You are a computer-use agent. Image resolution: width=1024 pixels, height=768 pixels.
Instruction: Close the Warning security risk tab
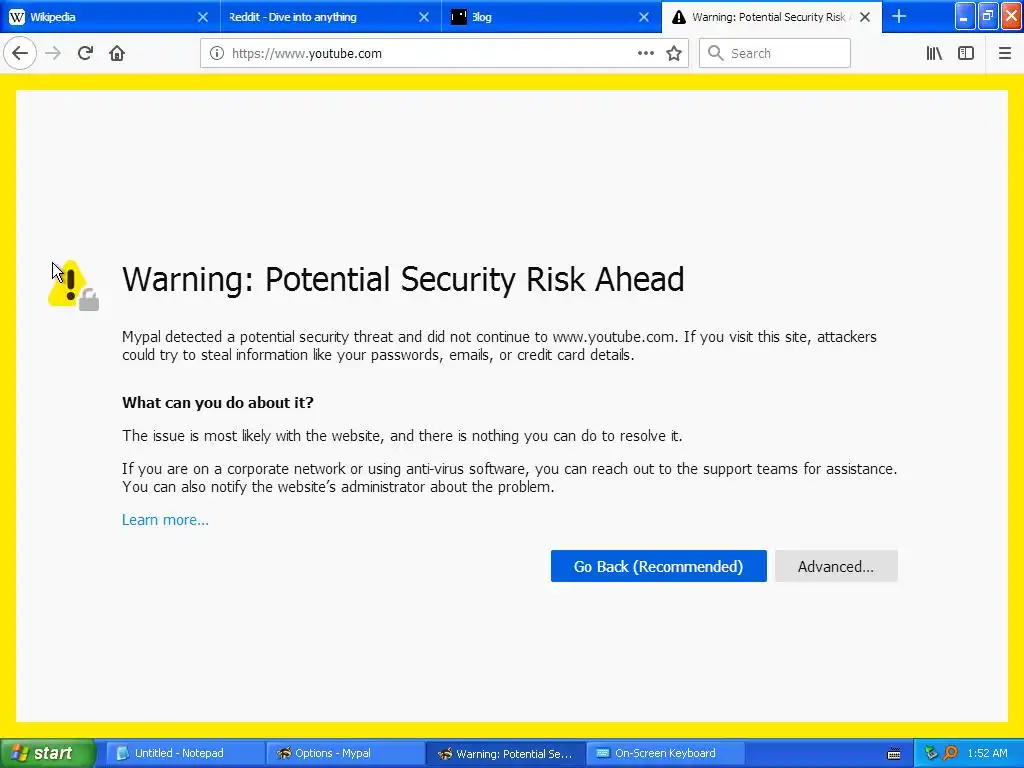click(865, 17)
